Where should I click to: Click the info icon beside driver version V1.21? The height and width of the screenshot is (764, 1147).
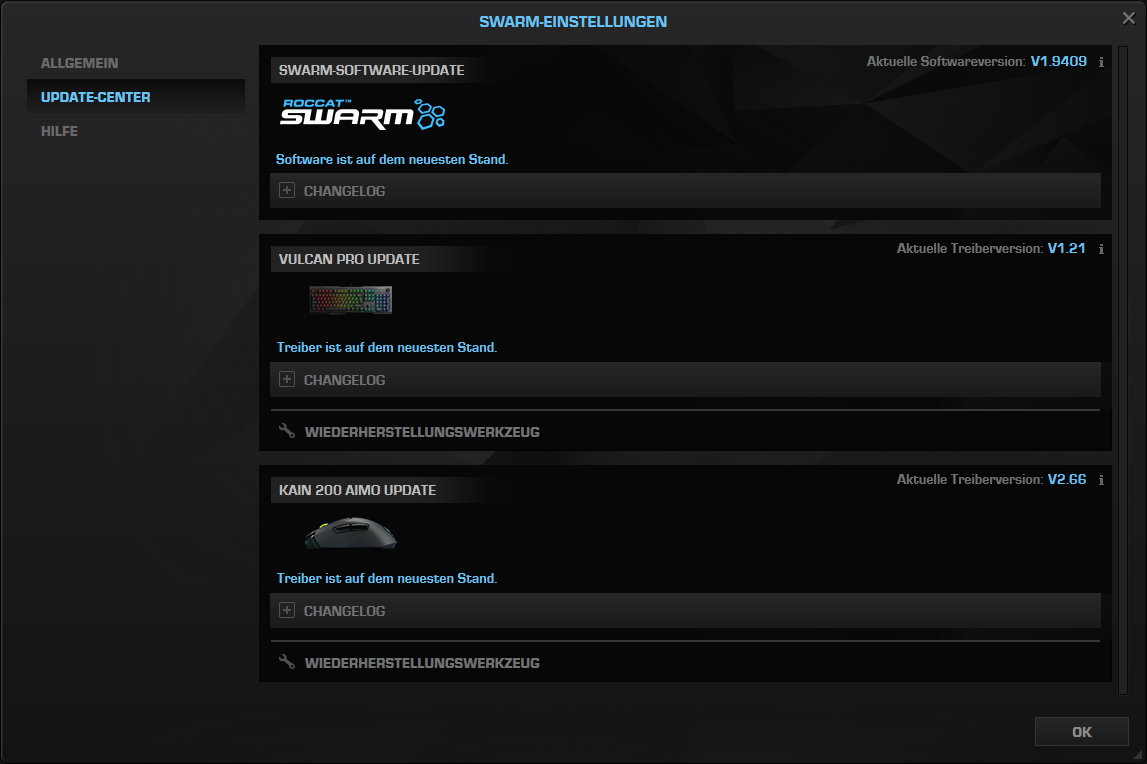[1101, 249]
